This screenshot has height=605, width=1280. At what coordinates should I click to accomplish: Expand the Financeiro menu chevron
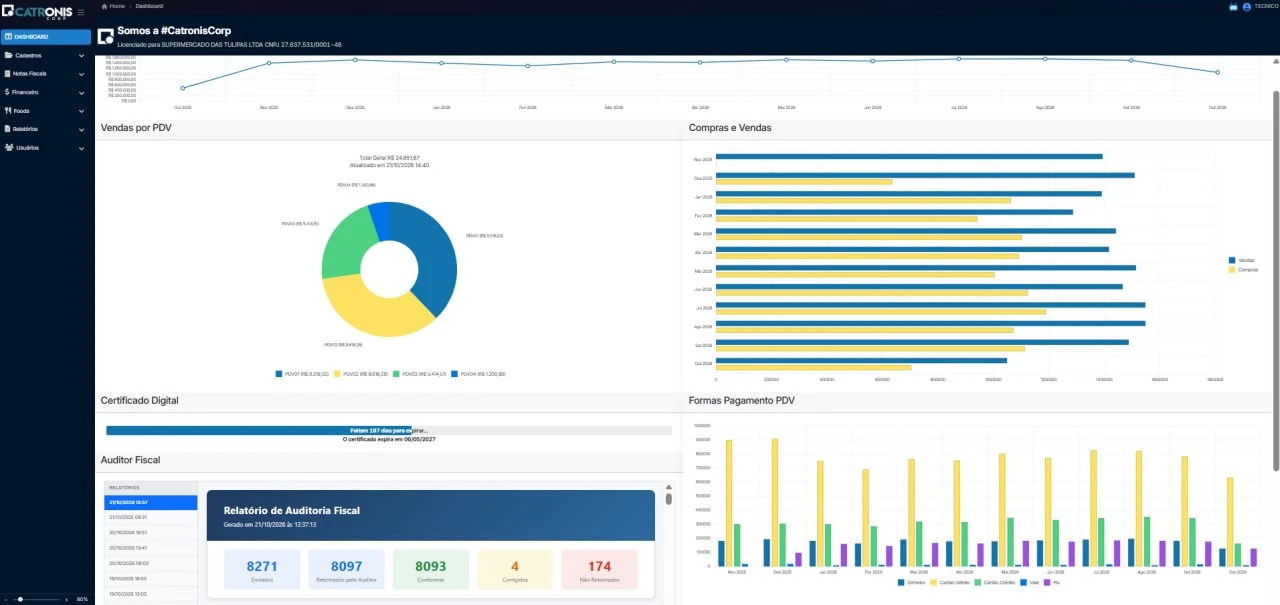point(81,93)
